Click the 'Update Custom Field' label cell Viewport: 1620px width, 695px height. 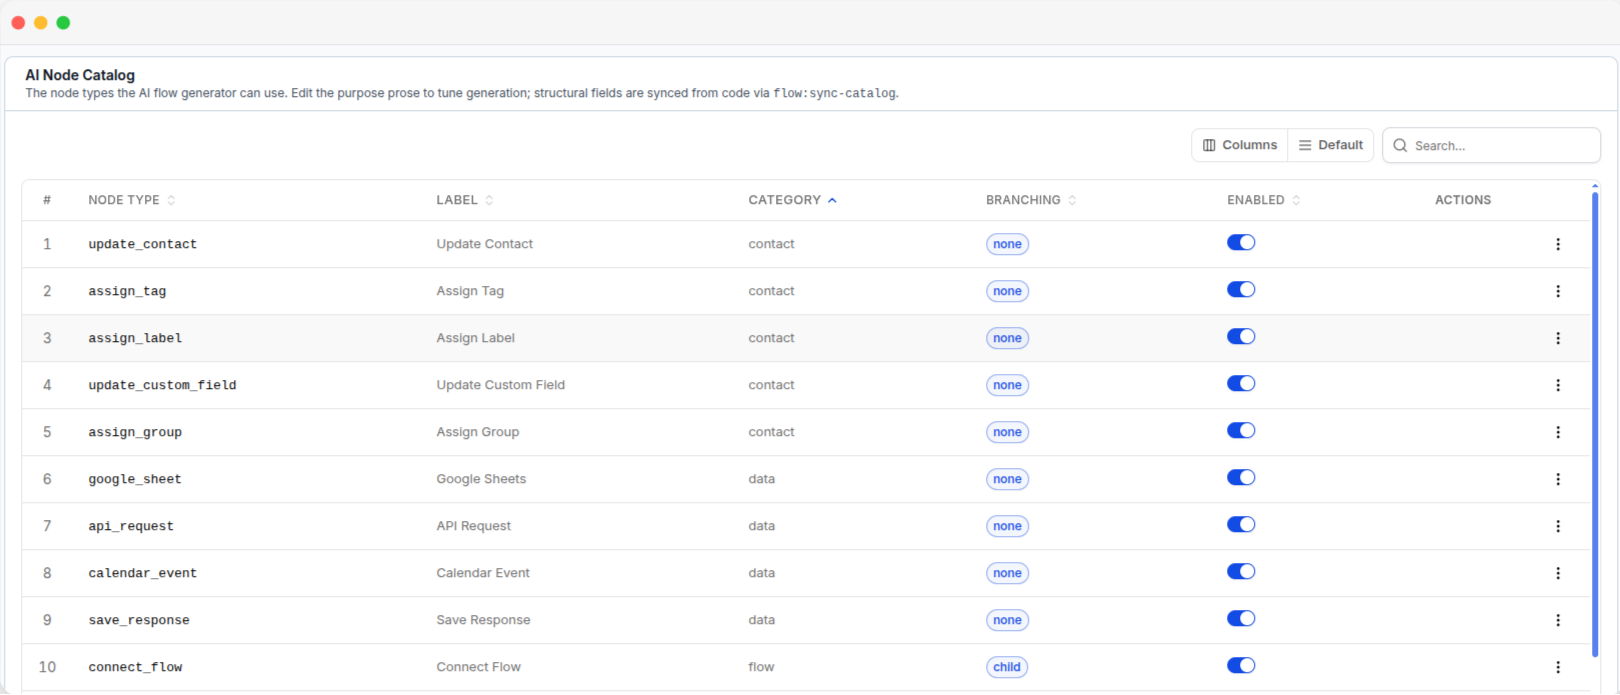tap(500, 385)
